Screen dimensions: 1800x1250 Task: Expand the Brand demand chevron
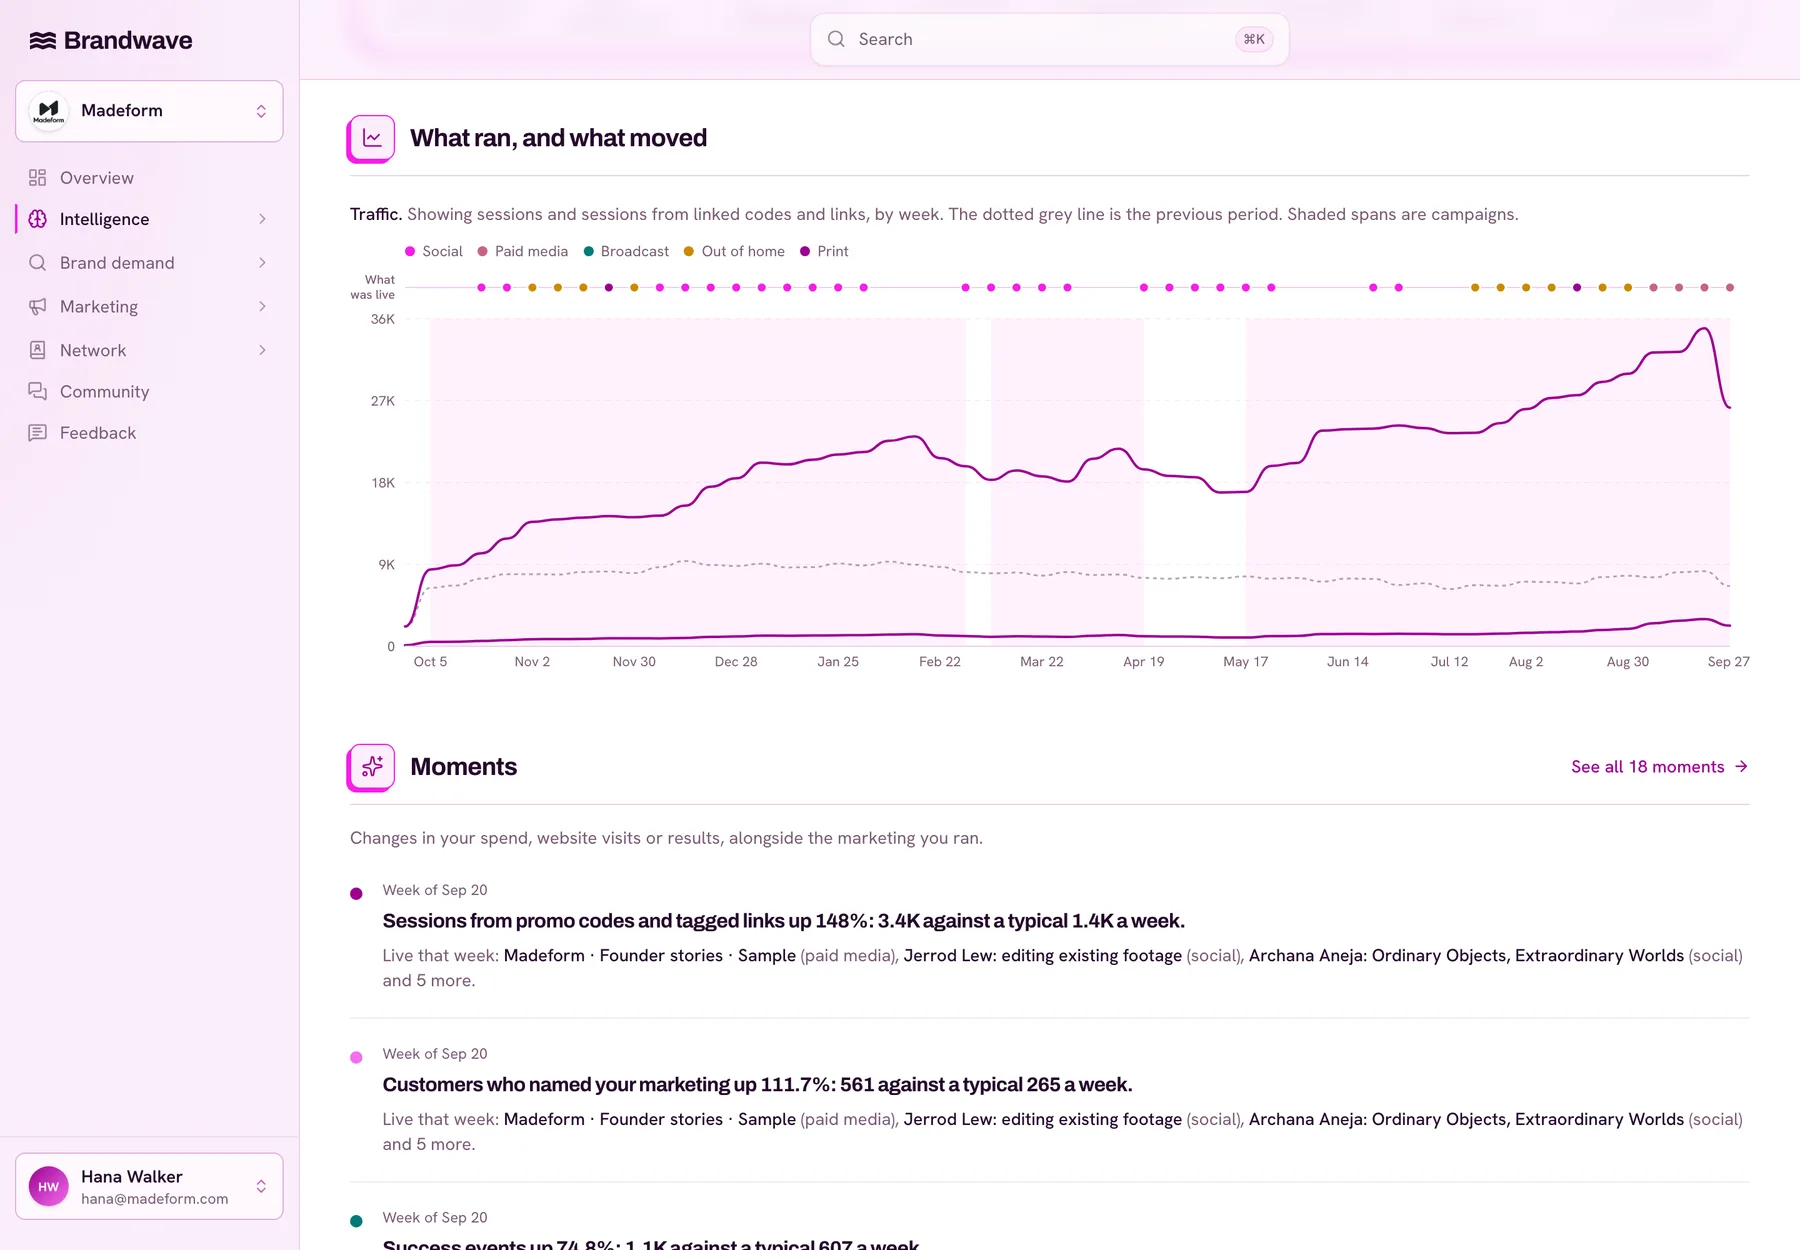click(262, 263)
